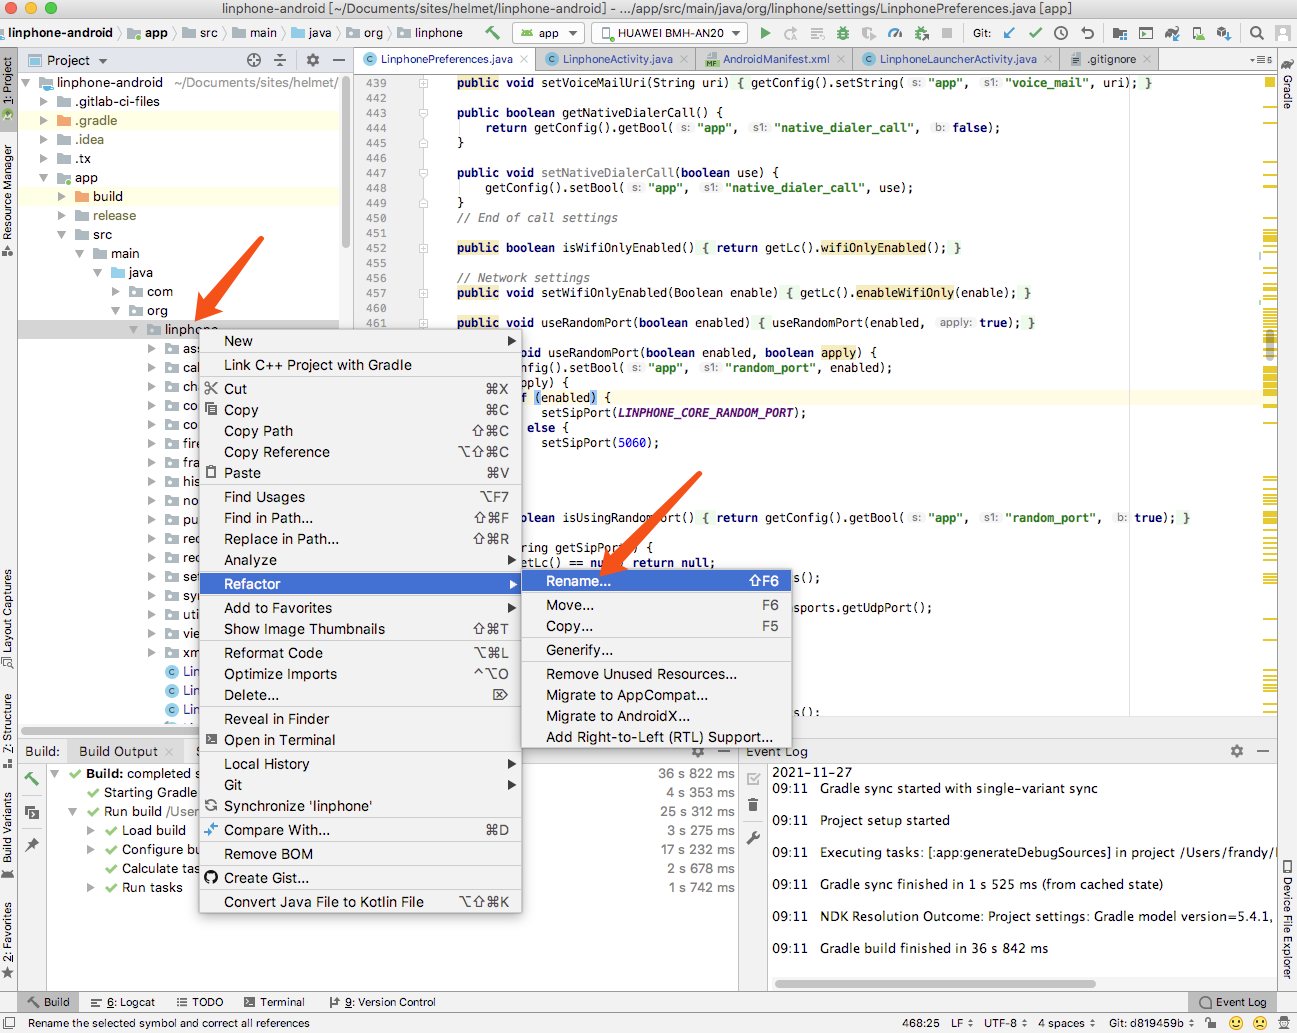Viewport: 1297px width, 1033px height.
Task: Click the happy smiley feedback icon
Action: 1237,1023
